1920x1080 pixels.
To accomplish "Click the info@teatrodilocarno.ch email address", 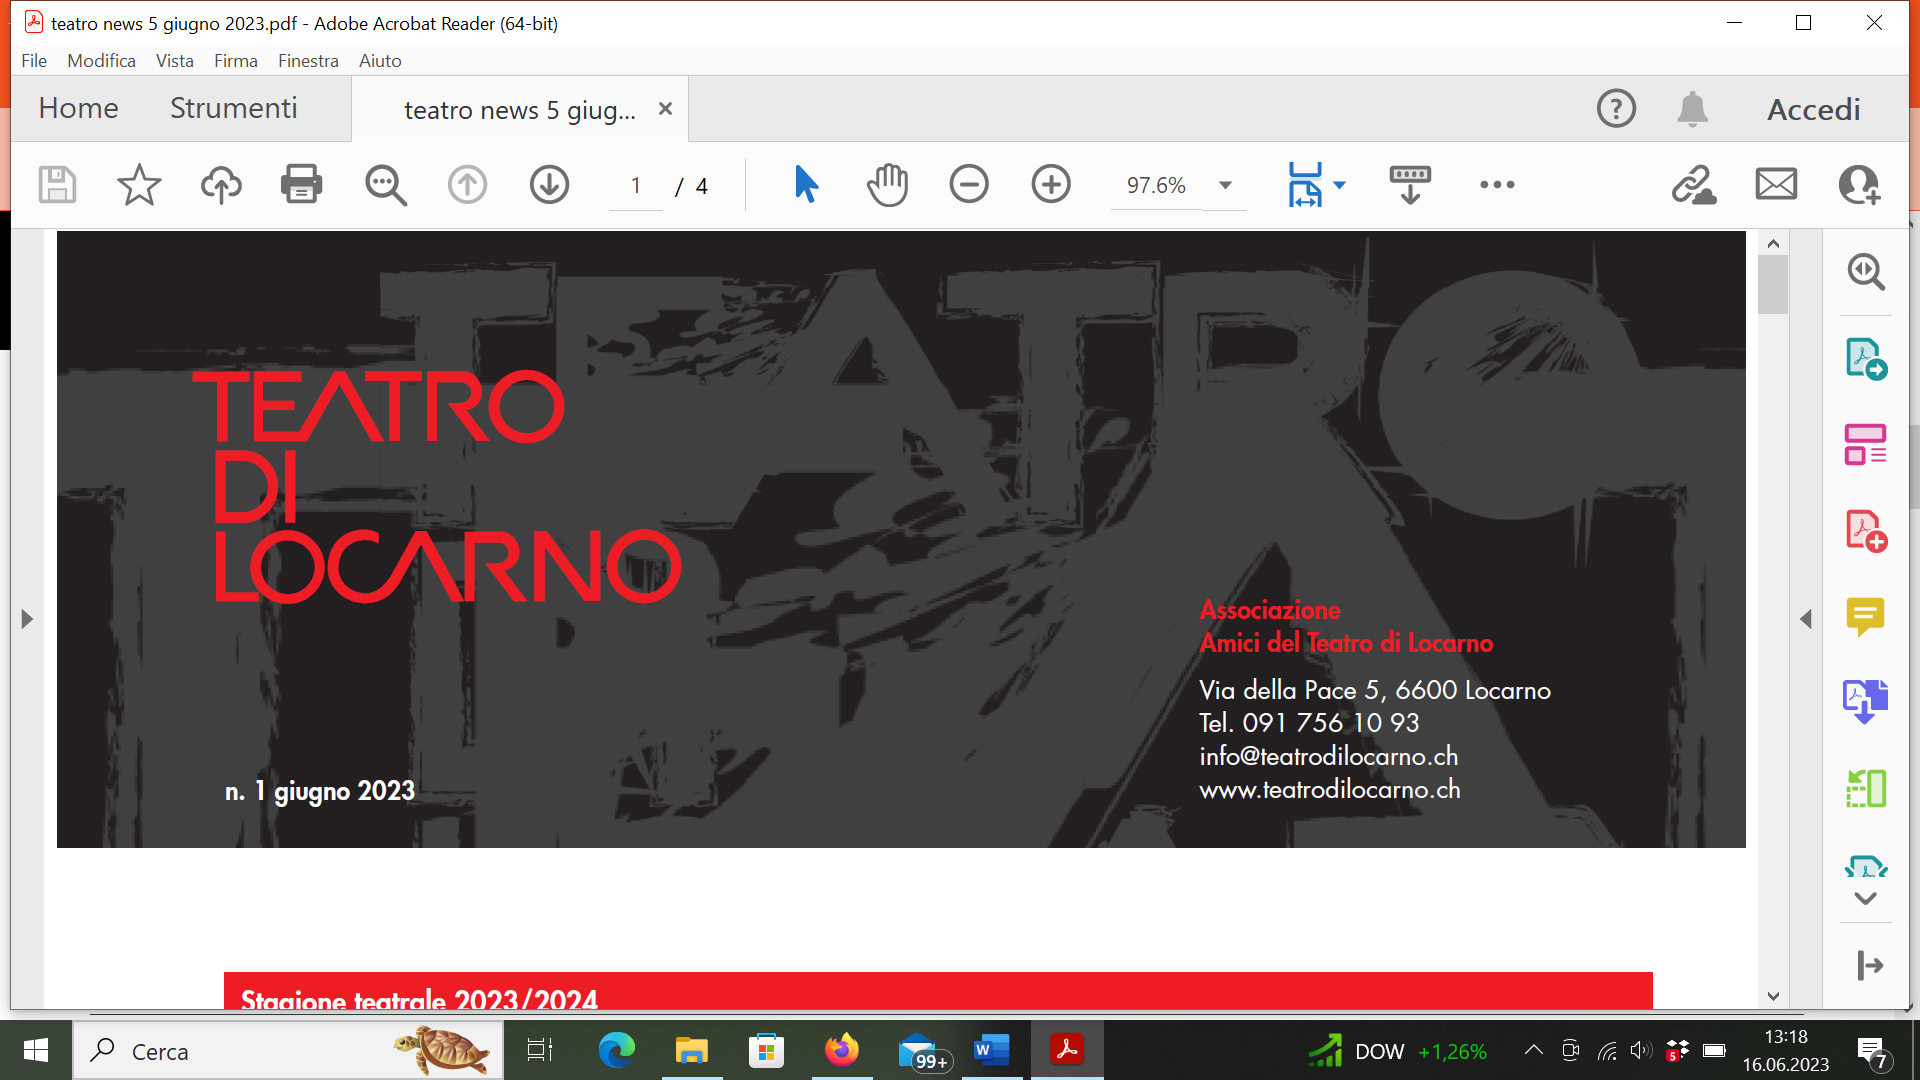I will [1329, 756].
